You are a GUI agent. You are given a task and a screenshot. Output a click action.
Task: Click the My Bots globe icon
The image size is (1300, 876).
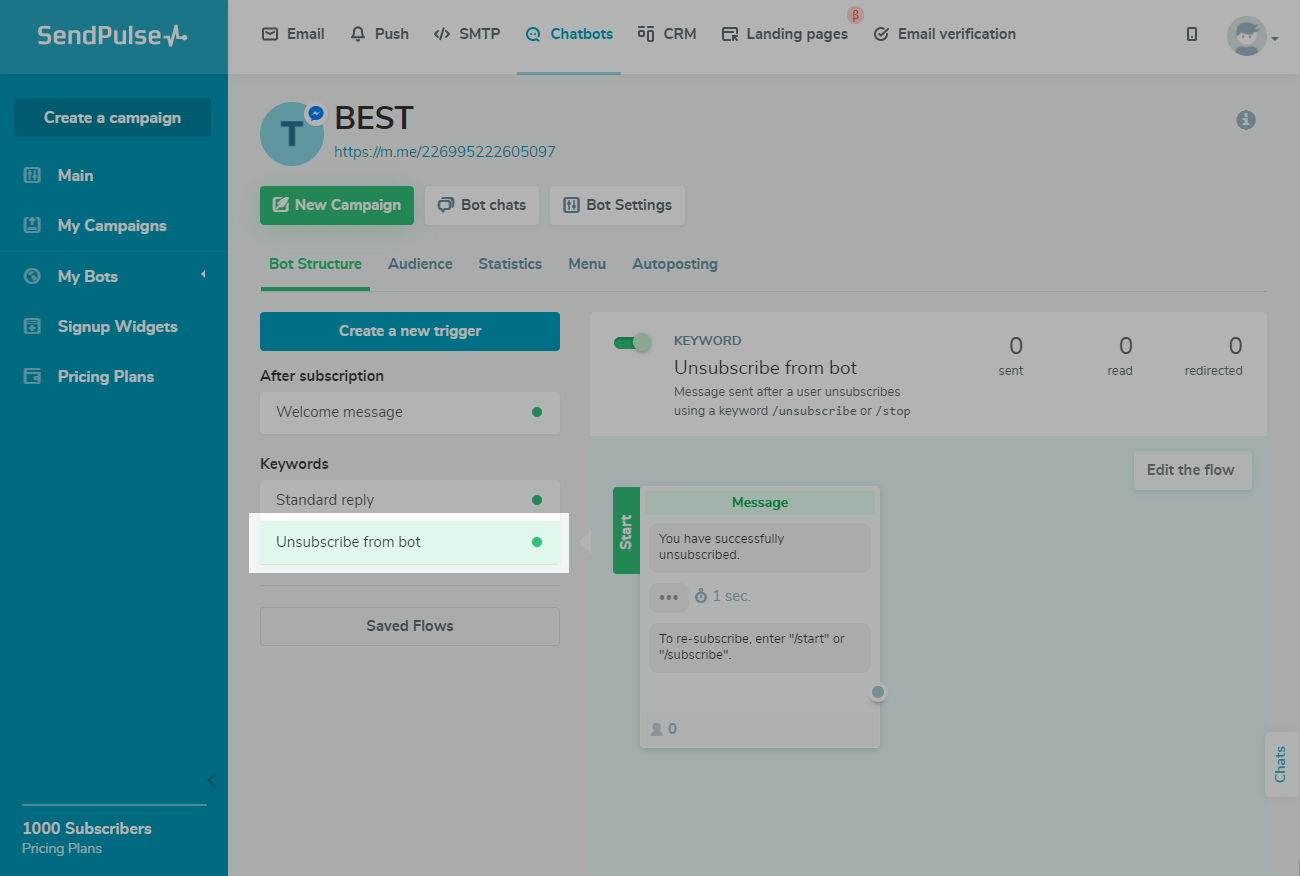point(32,276)
